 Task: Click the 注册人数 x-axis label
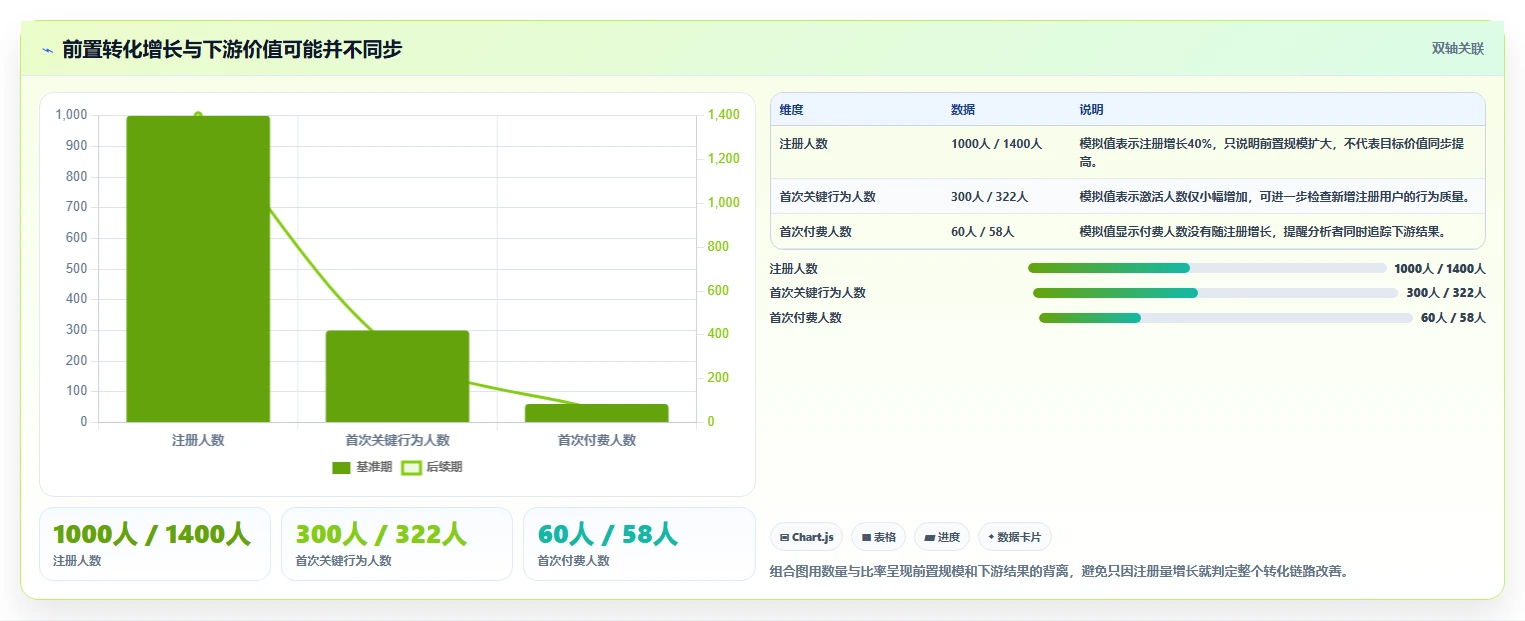point(198,440)
